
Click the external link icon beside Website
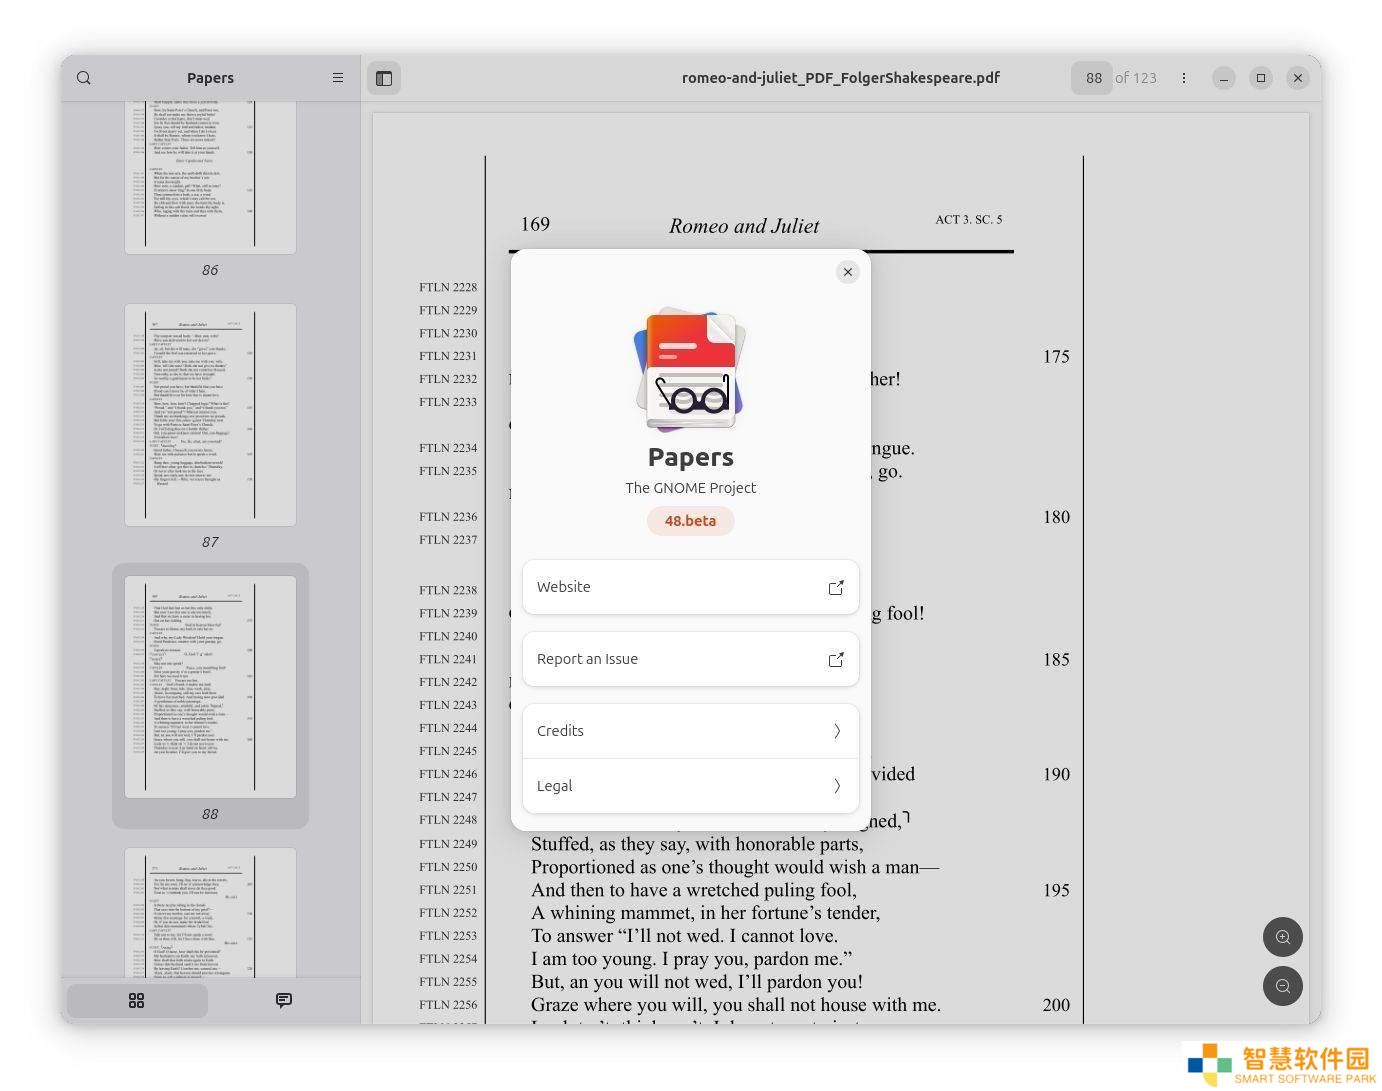pos(836,588)
